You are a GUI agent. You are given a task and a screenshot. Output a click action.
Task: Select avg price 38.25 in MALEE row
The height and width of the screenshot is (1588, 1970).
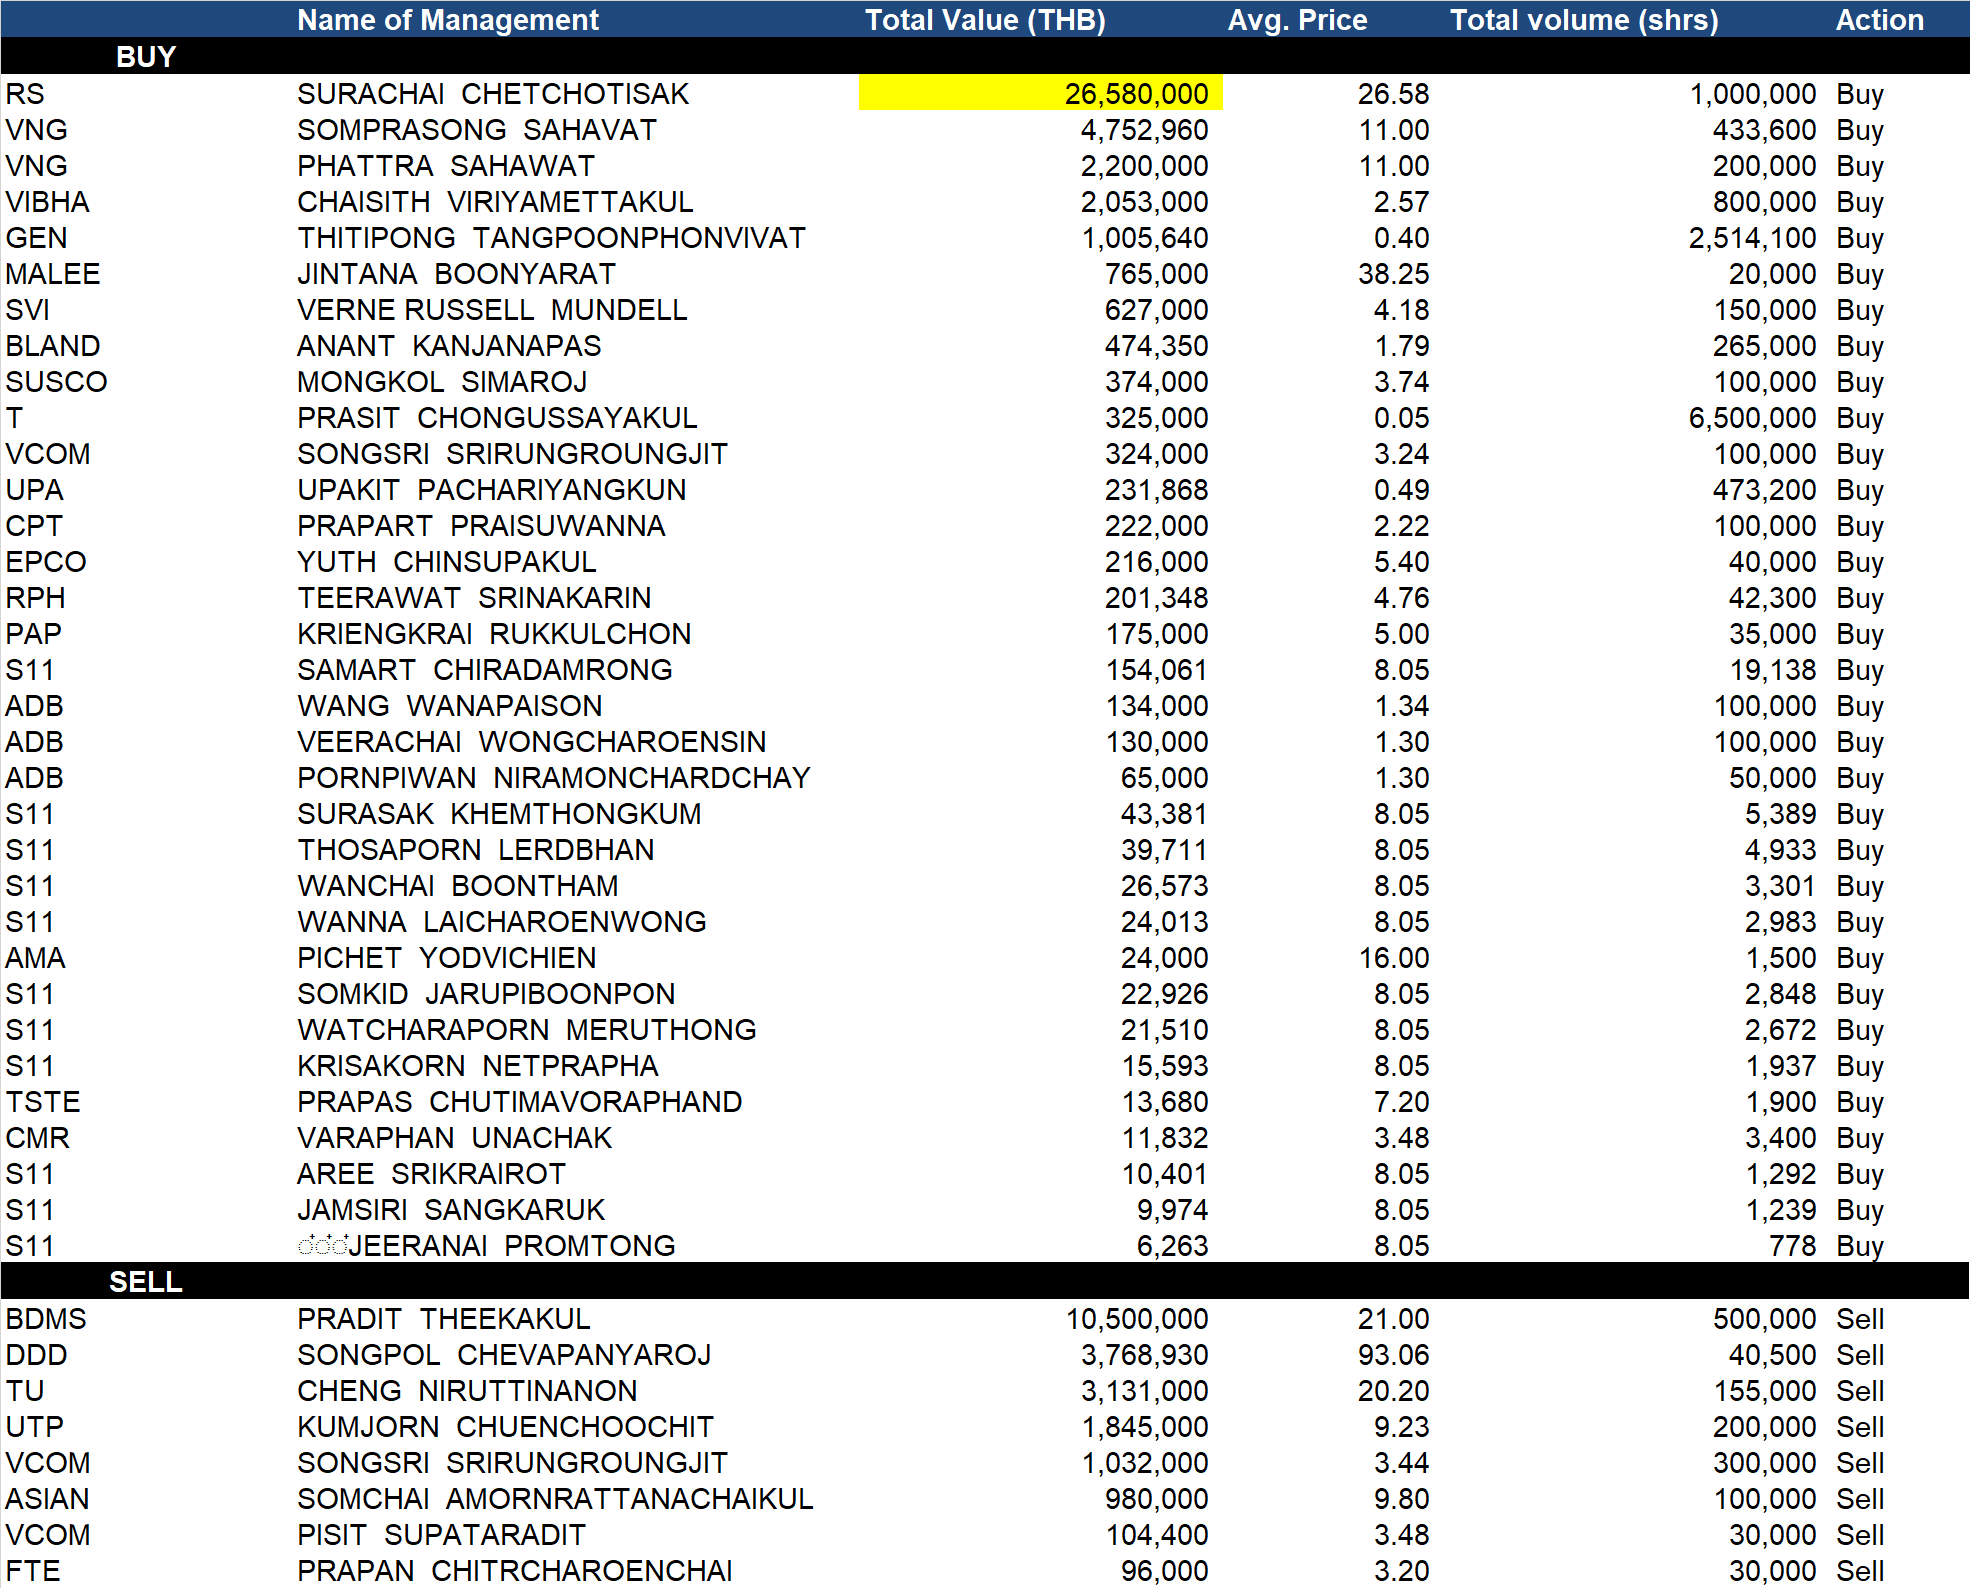(x=1393, y=274)
